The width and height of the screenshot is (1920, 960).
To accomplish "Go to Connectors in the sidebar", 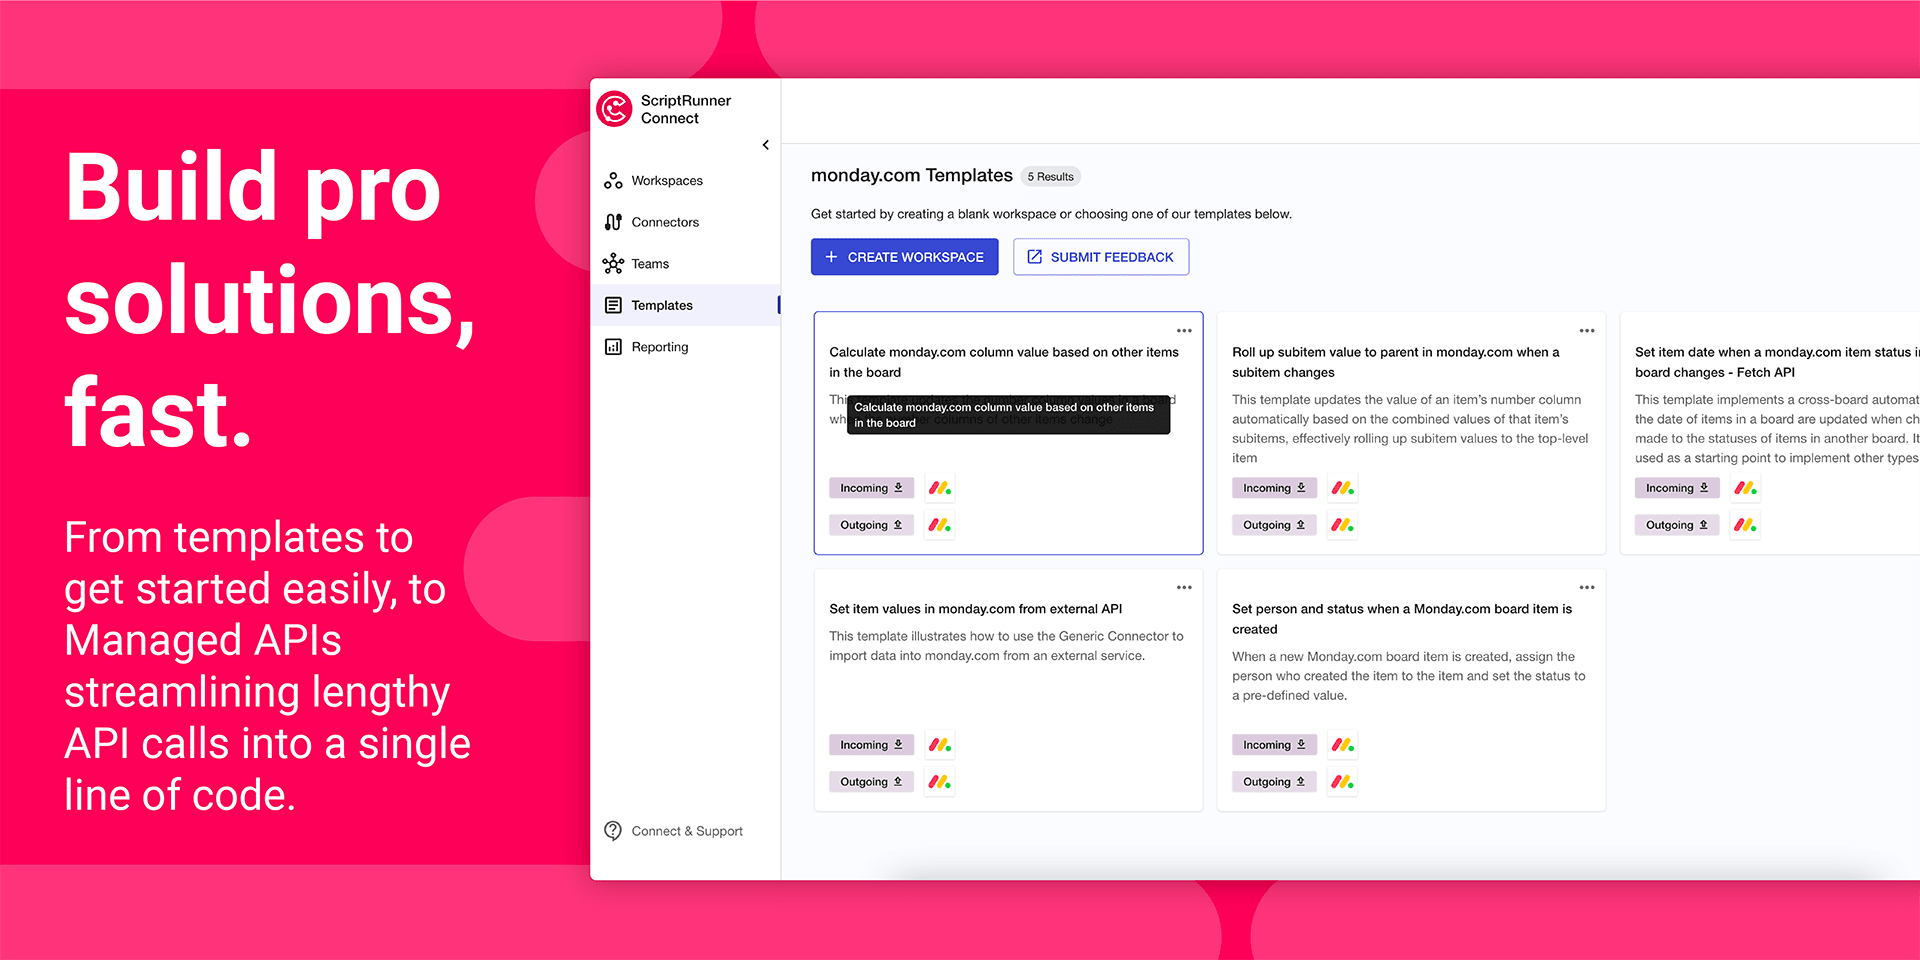I will point(664,222).
